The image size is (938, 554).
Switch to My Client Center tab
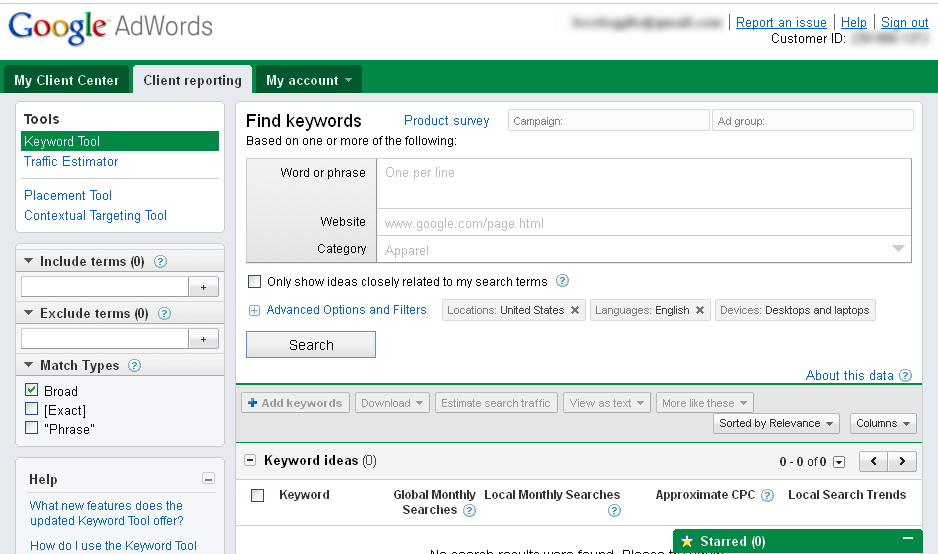(66, 80)
